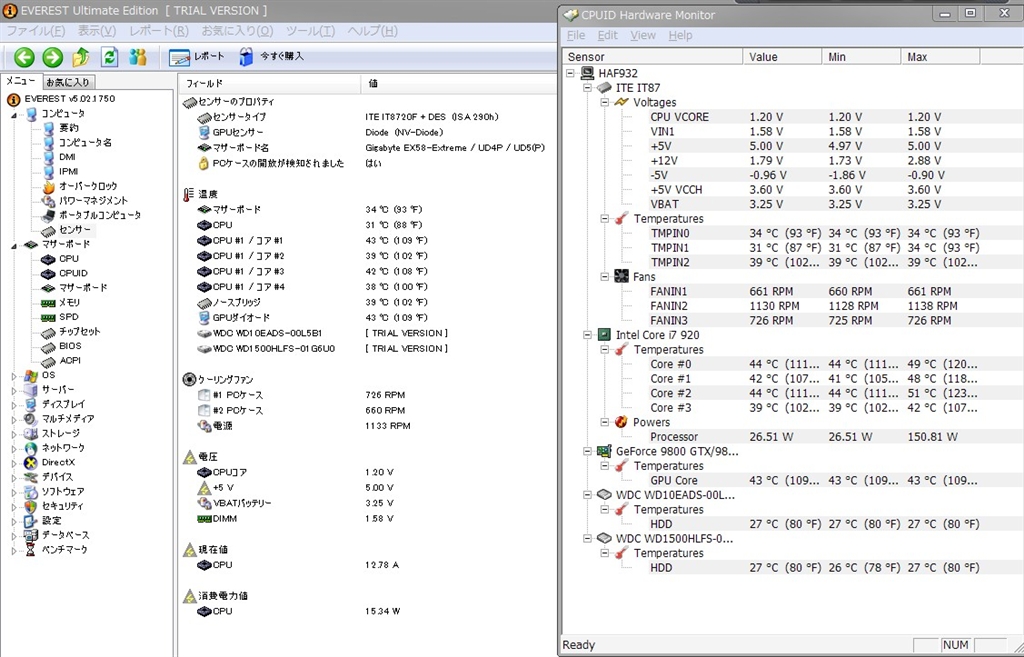Image resolution: width=1024 pixels, height=657 pixels.
Task: Select DirectX in the EVEREST tree
Action: [58, 462]
